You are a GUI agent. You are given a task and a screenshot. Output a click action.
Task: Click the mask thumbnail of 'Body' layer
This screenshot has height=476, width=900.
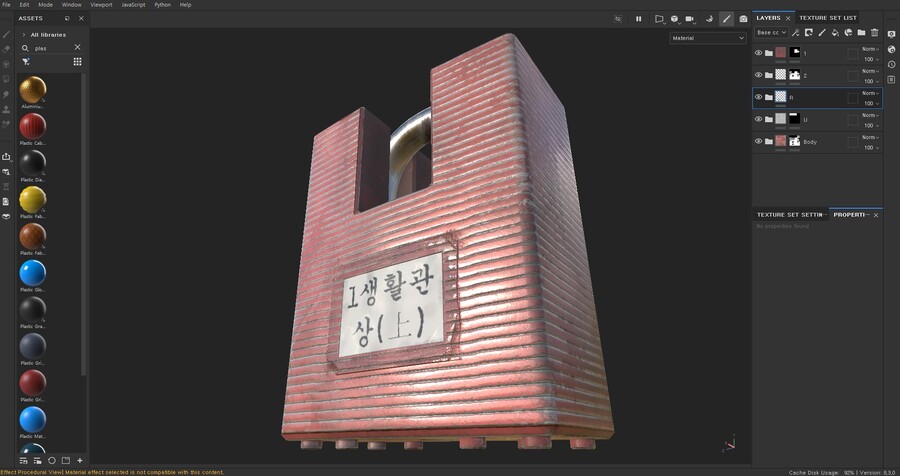tap(794, 141)
